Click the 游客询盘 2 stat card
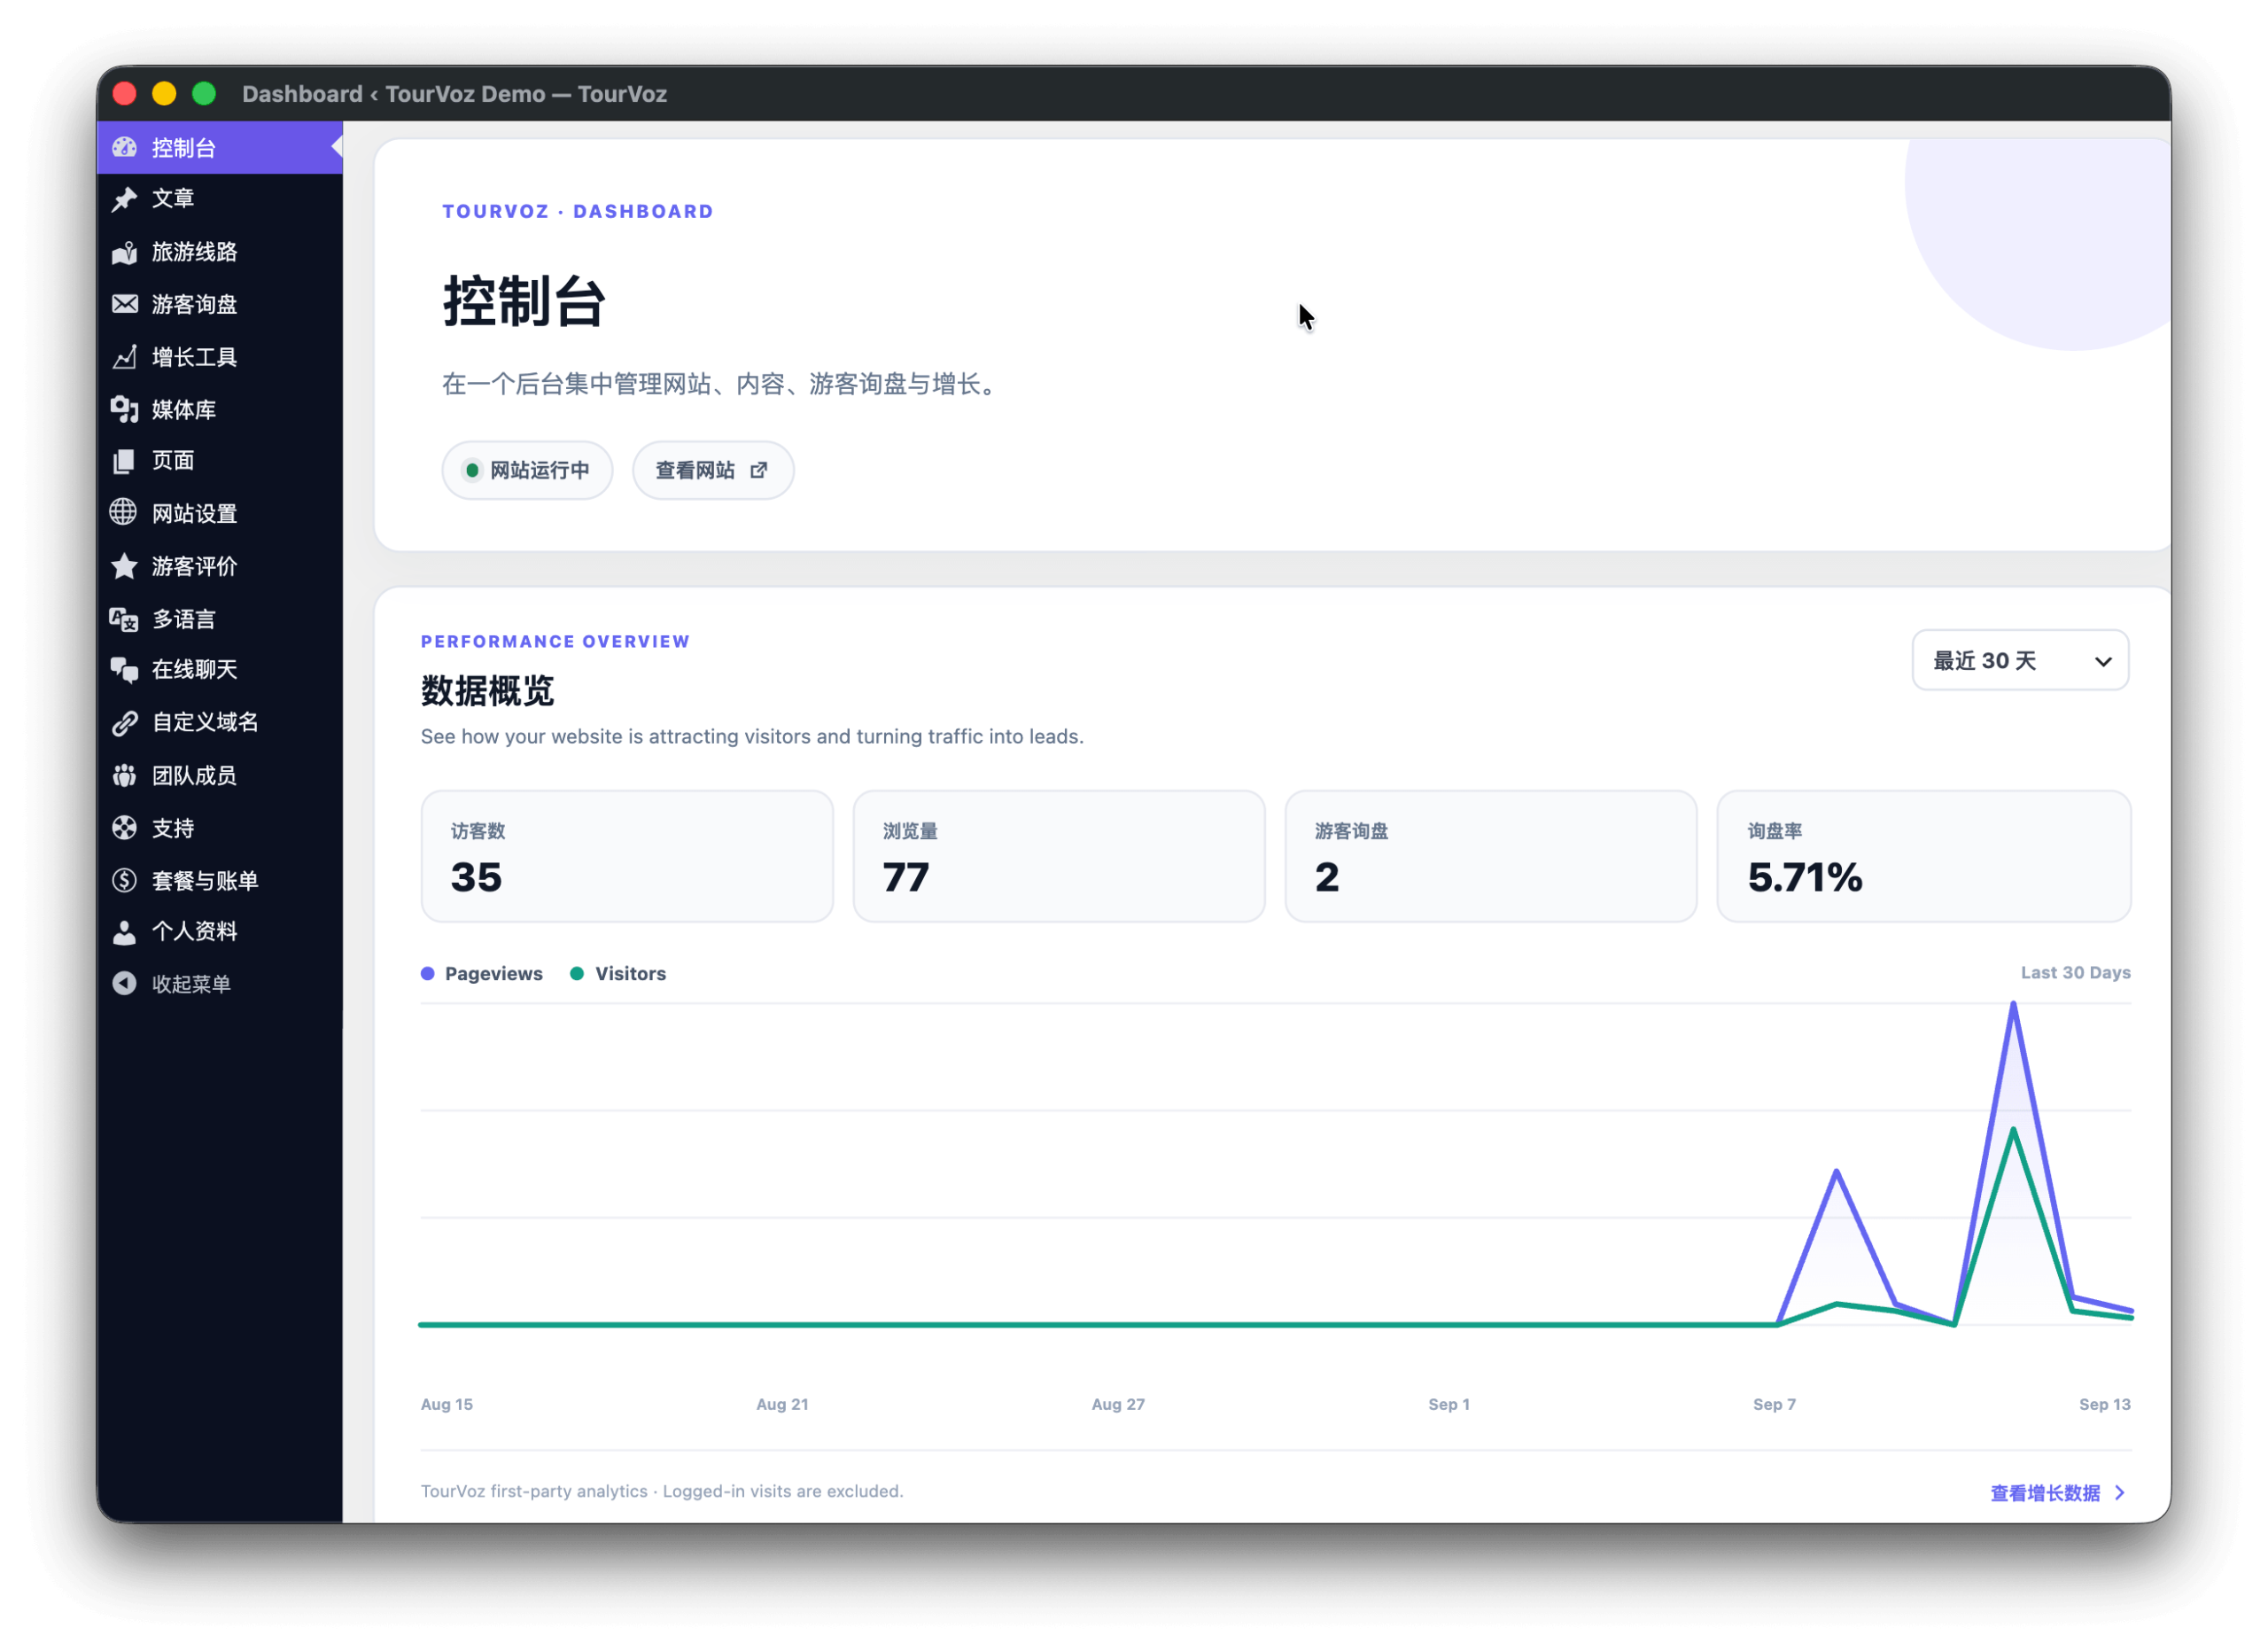Image resolution: width=2268 pixels, height=1651 pixels. click(1491, 857)
